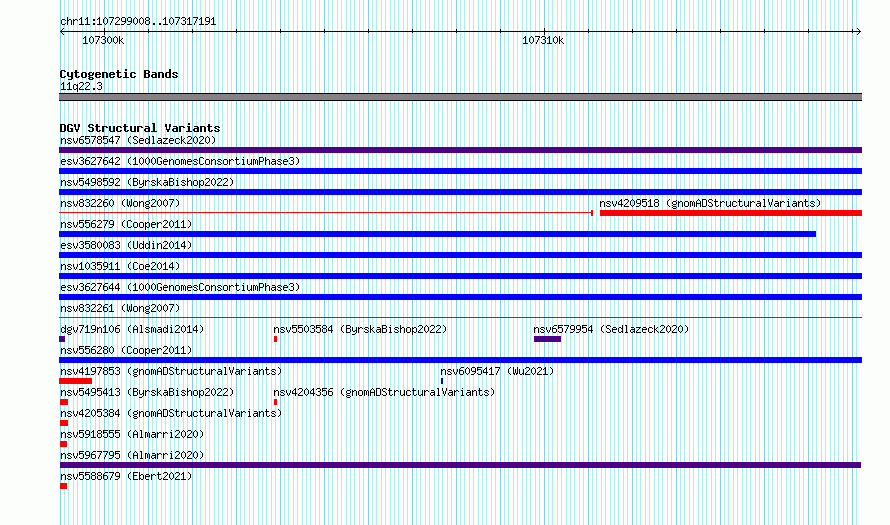
Task: Click the blue bar under esv3627644
Action: point(460,297)
